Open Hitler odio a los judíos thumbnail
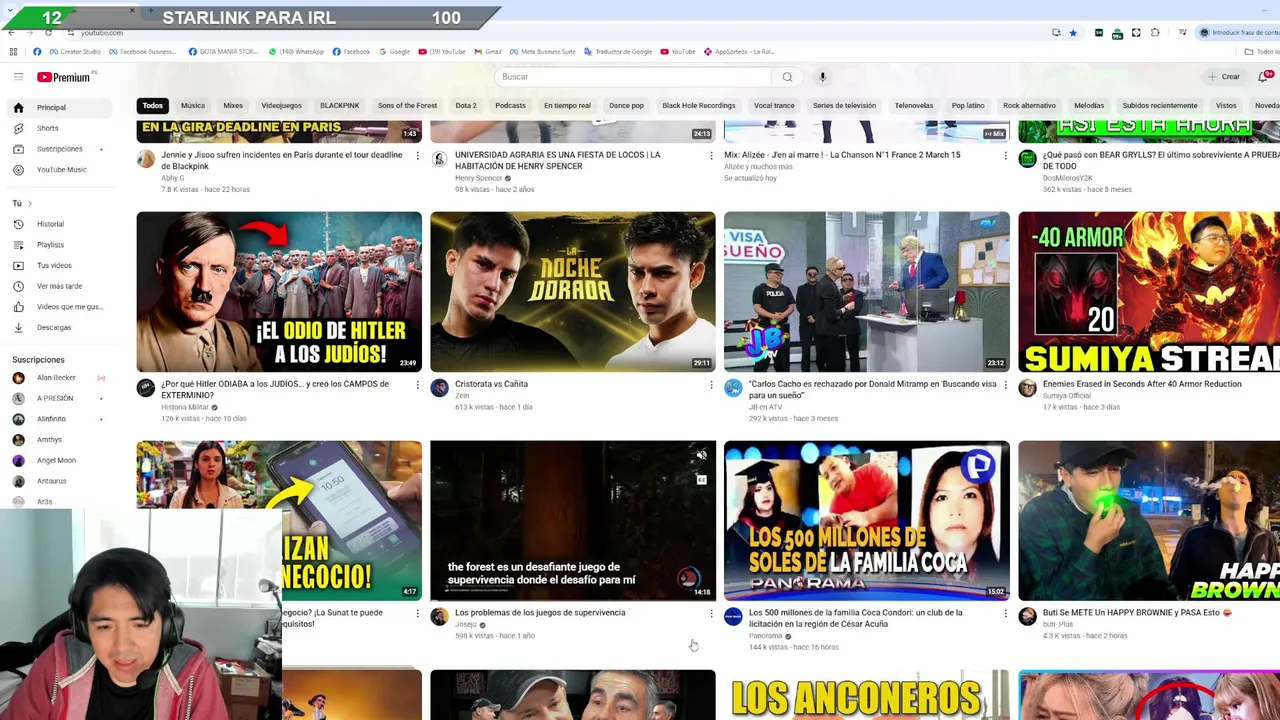Image resolution: width=1280 pixels, height=720 pixels. [x=279, y=291]
